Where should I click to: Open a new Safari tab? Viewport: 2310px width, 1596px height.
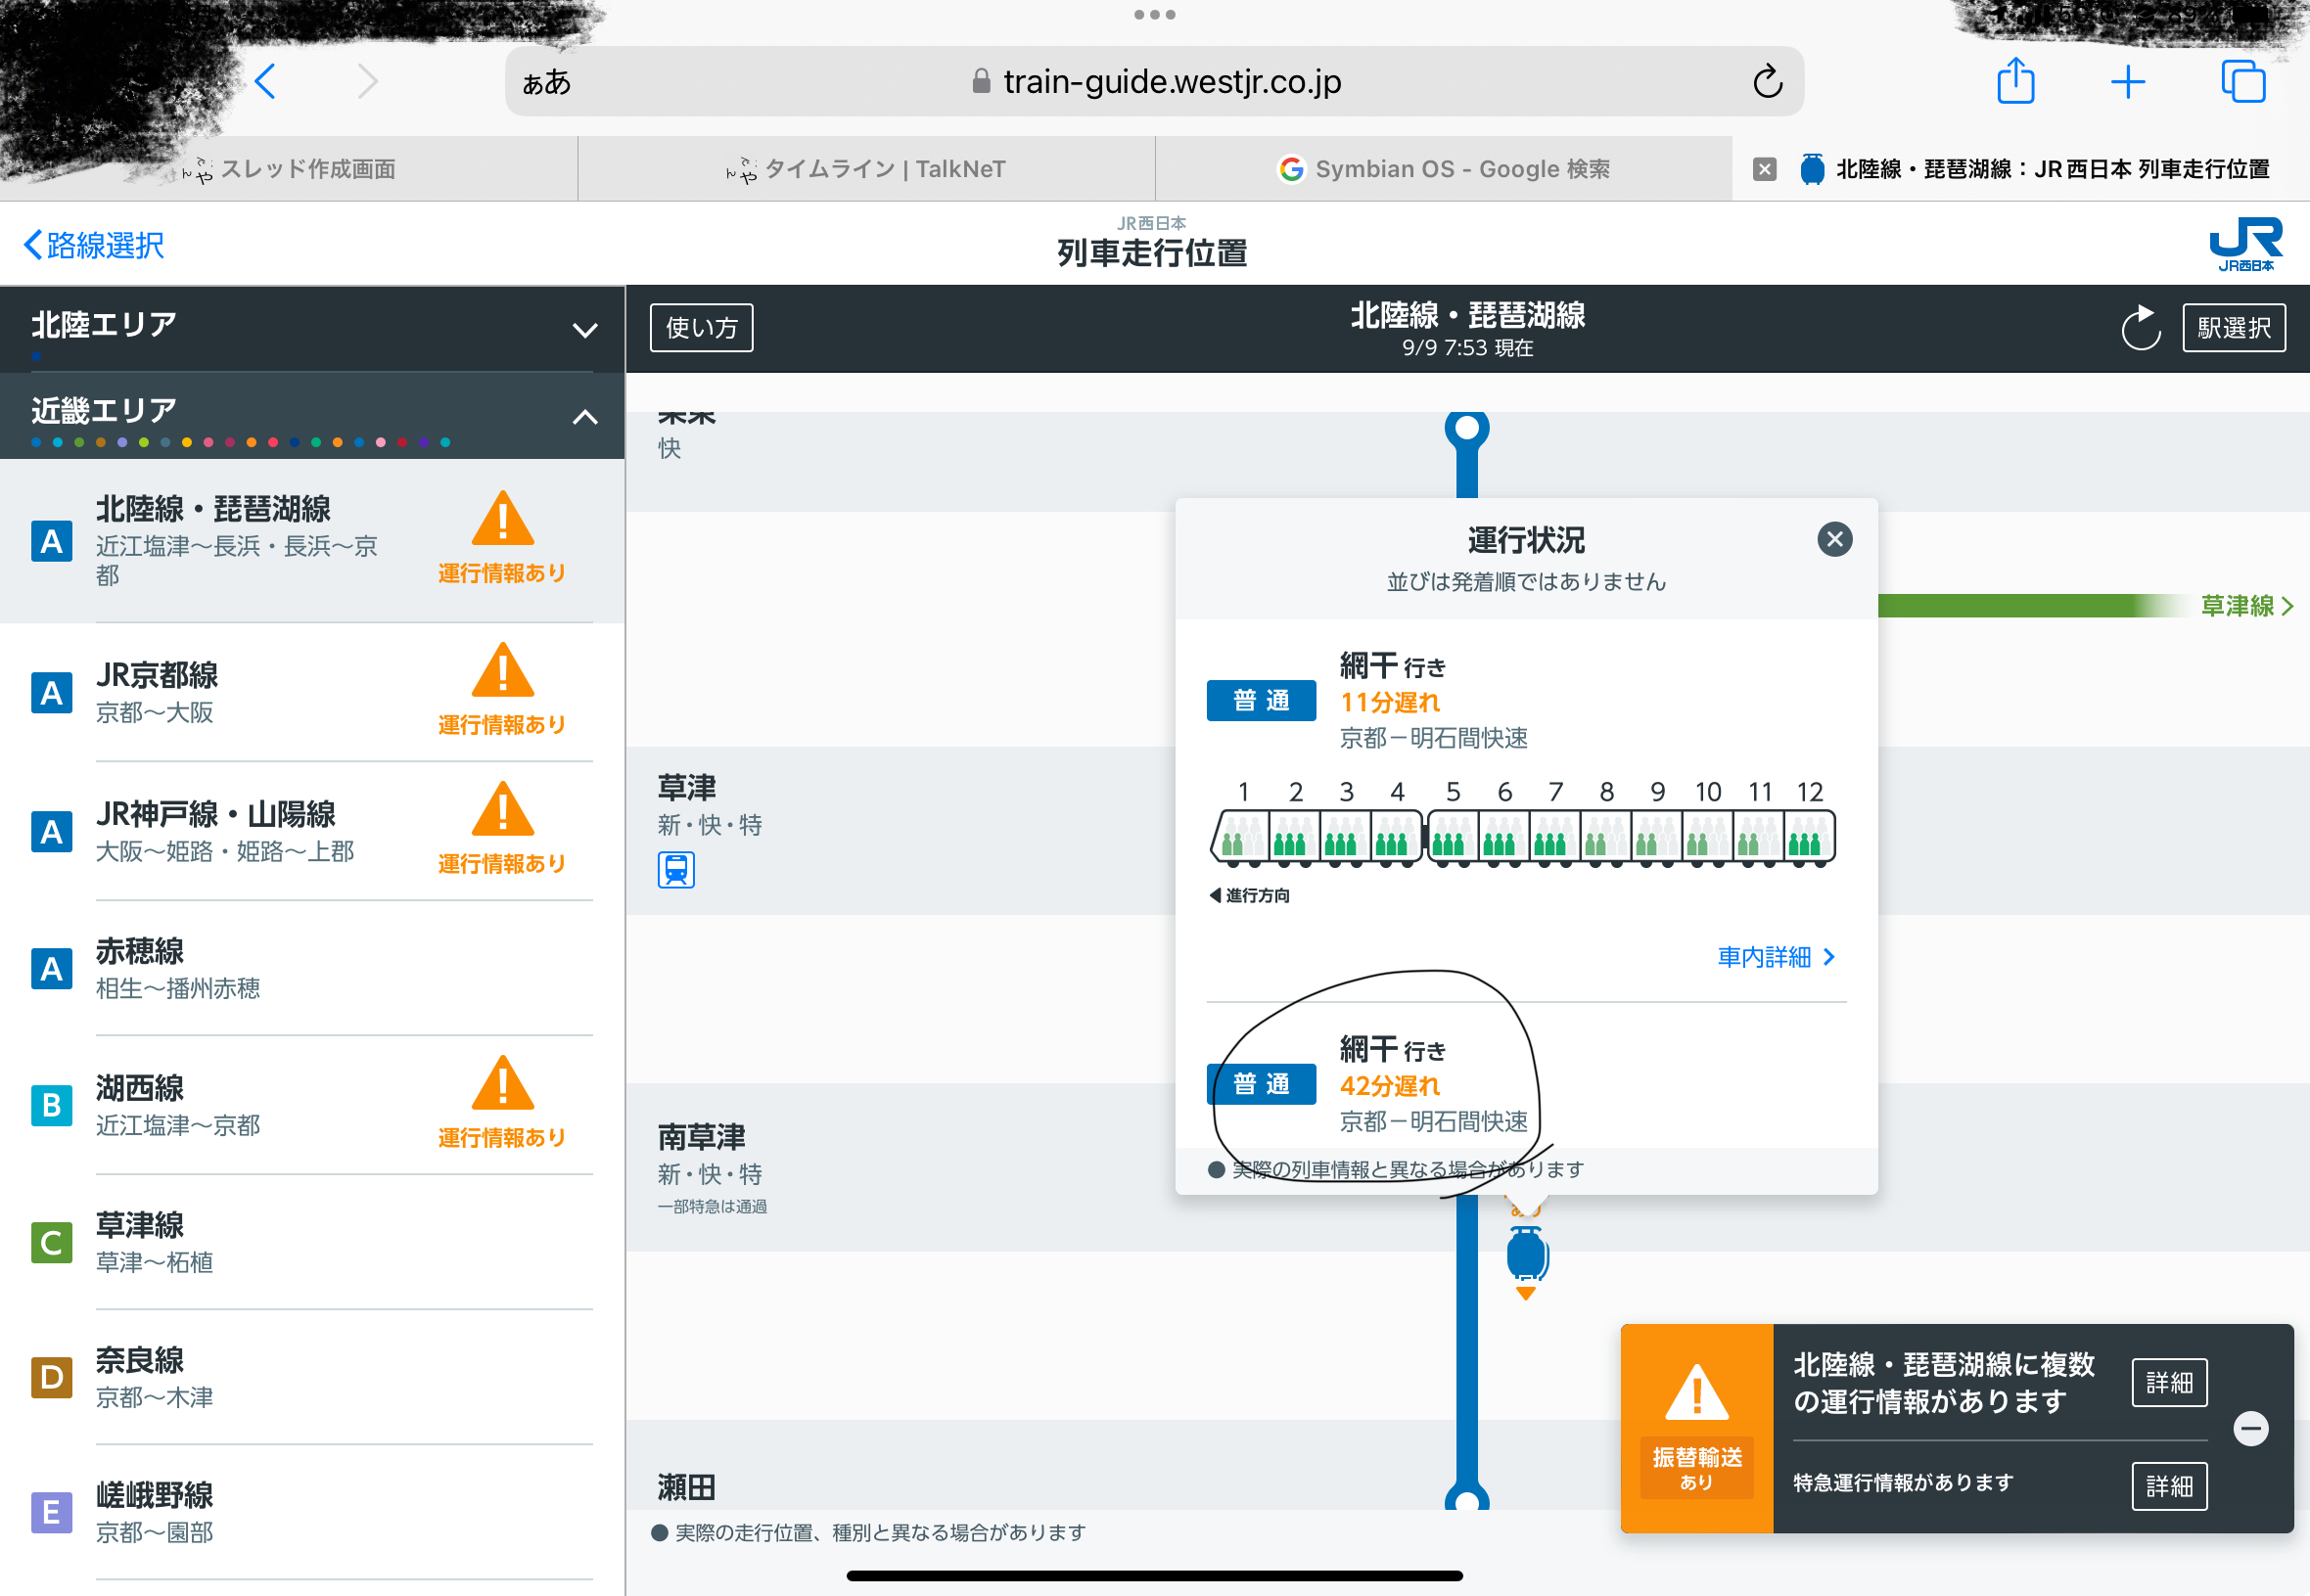tap(2128, 82)
